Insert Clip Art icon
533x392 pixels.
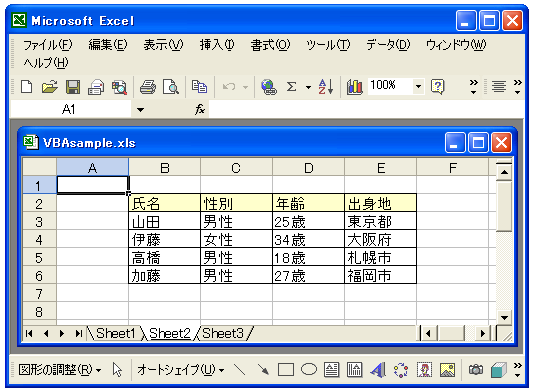[424, 370]
